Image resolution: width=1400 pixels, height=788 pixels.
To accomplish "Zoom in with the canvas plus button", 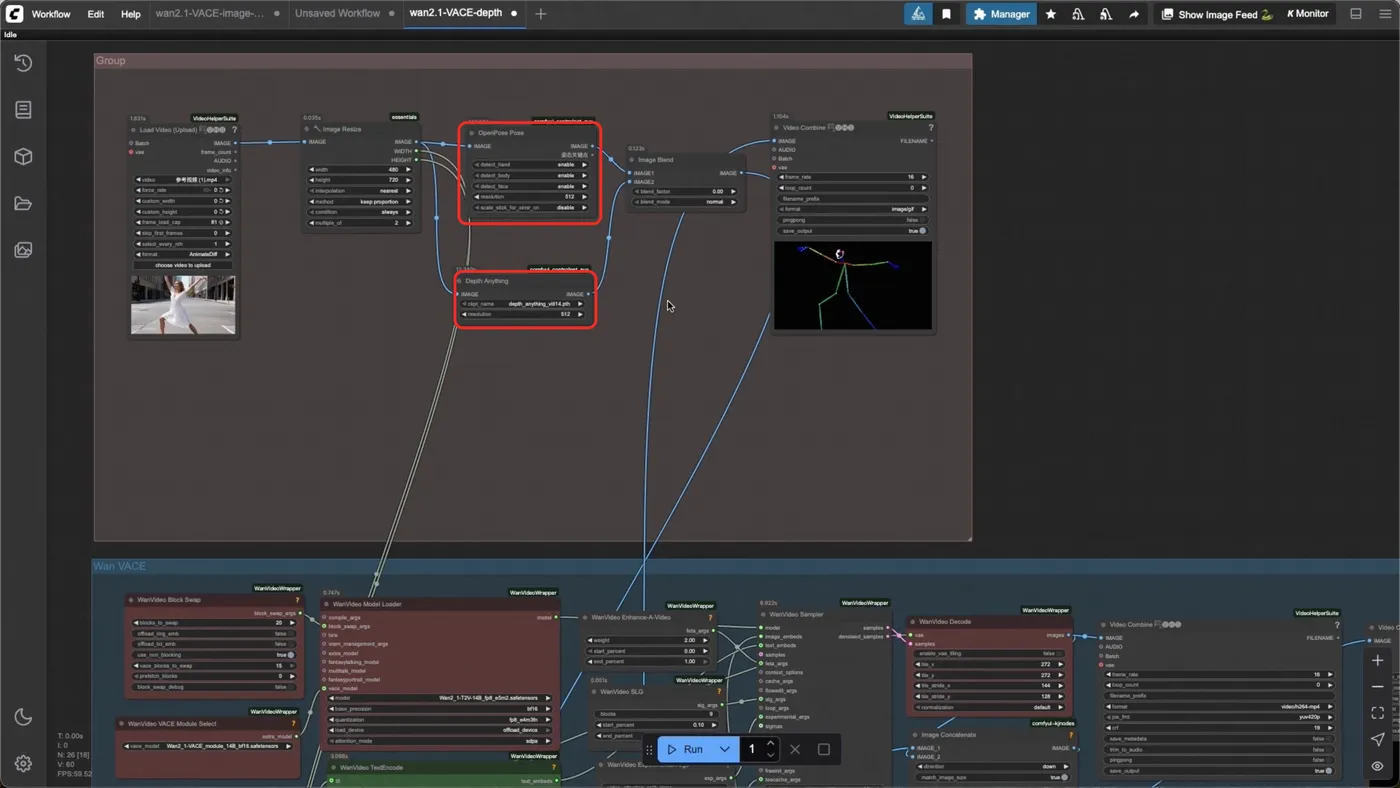I will pyautogui.click(x=1377, y=661).
